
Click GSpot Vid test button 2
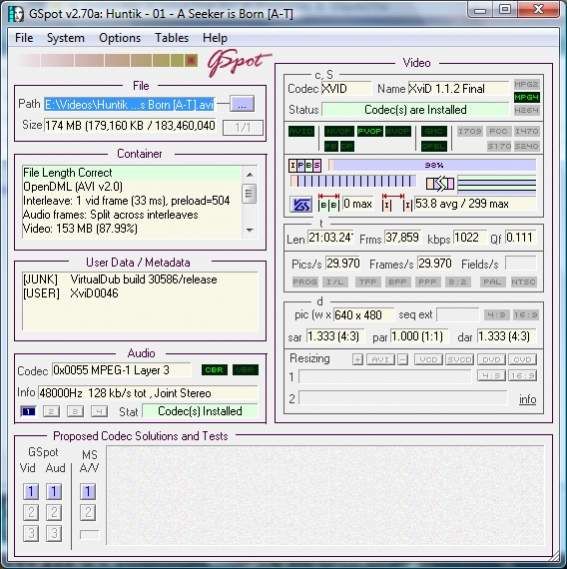[30, 512]
